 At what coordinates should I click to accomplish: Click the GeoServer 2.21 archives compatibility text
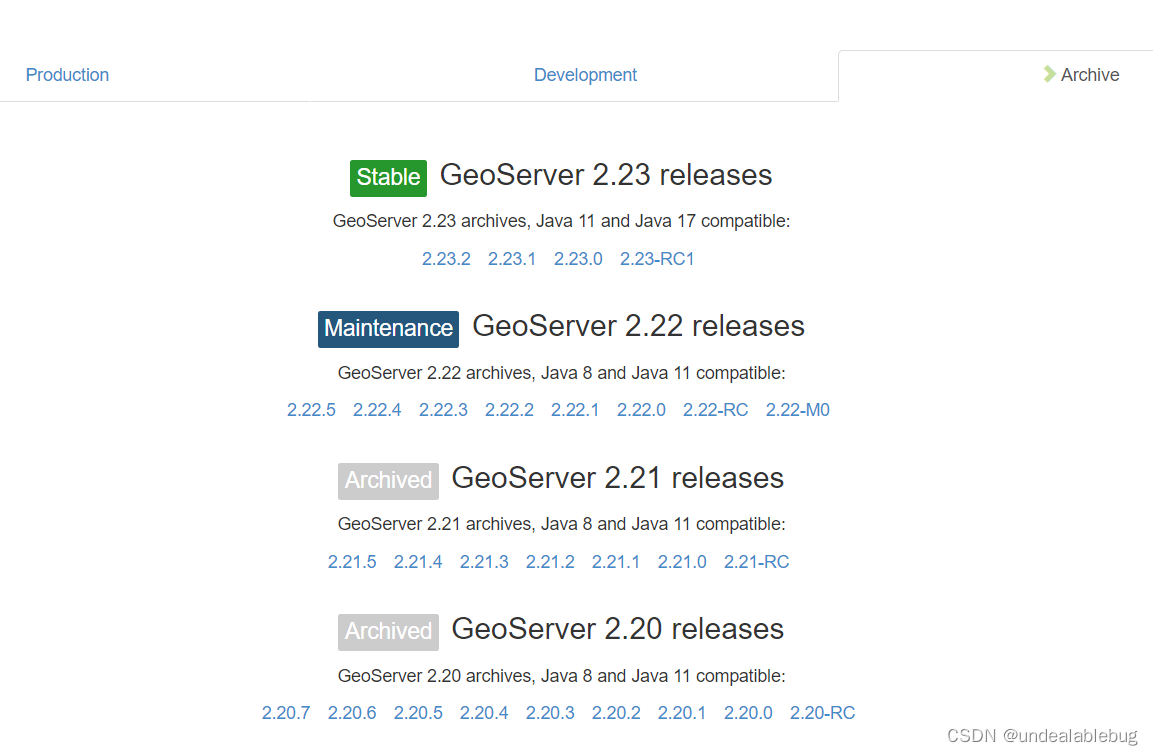tap(561, 524)
